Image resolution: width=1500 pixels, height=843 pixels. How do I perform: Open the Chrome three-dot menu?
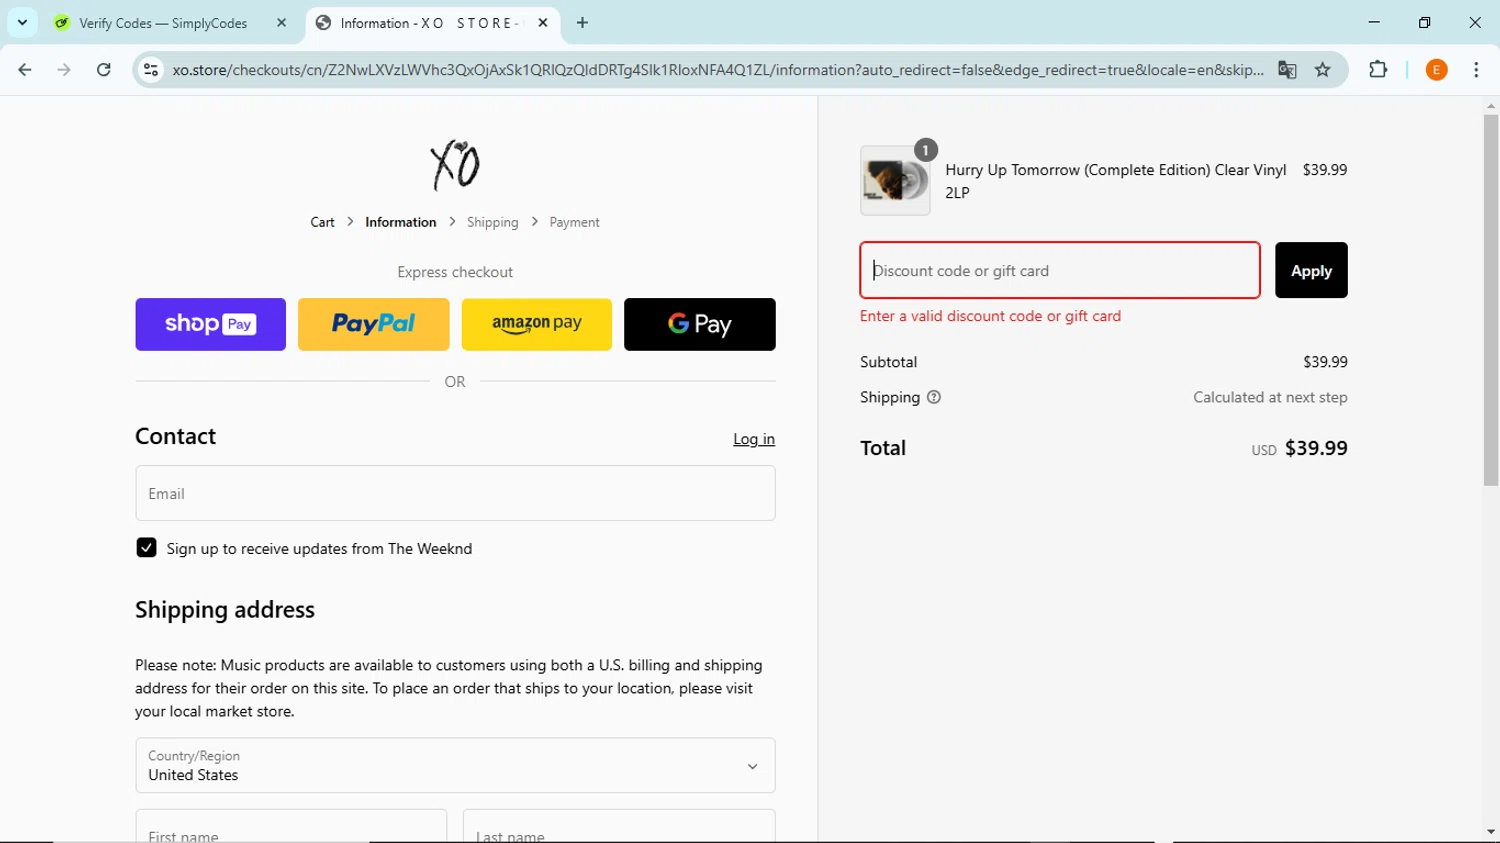1476,70
